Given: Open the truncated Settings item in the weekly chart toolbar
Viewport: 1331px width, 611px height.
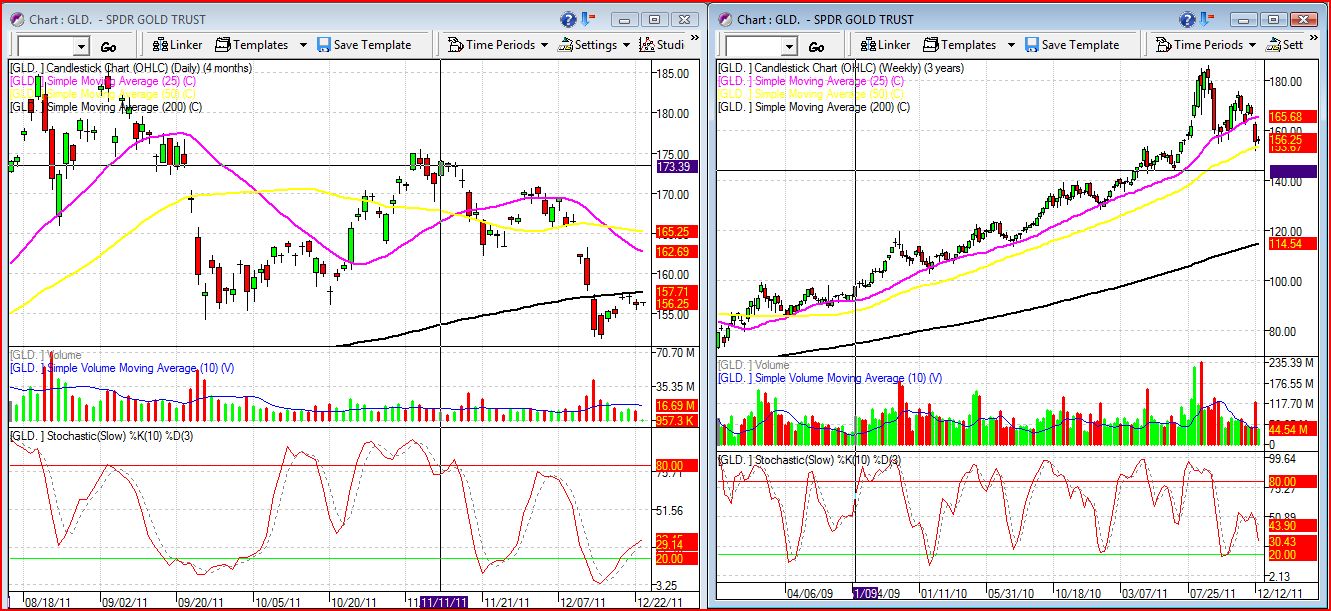Looking at the screenshot, I should pyautogui.click(x=1285, y=45).
